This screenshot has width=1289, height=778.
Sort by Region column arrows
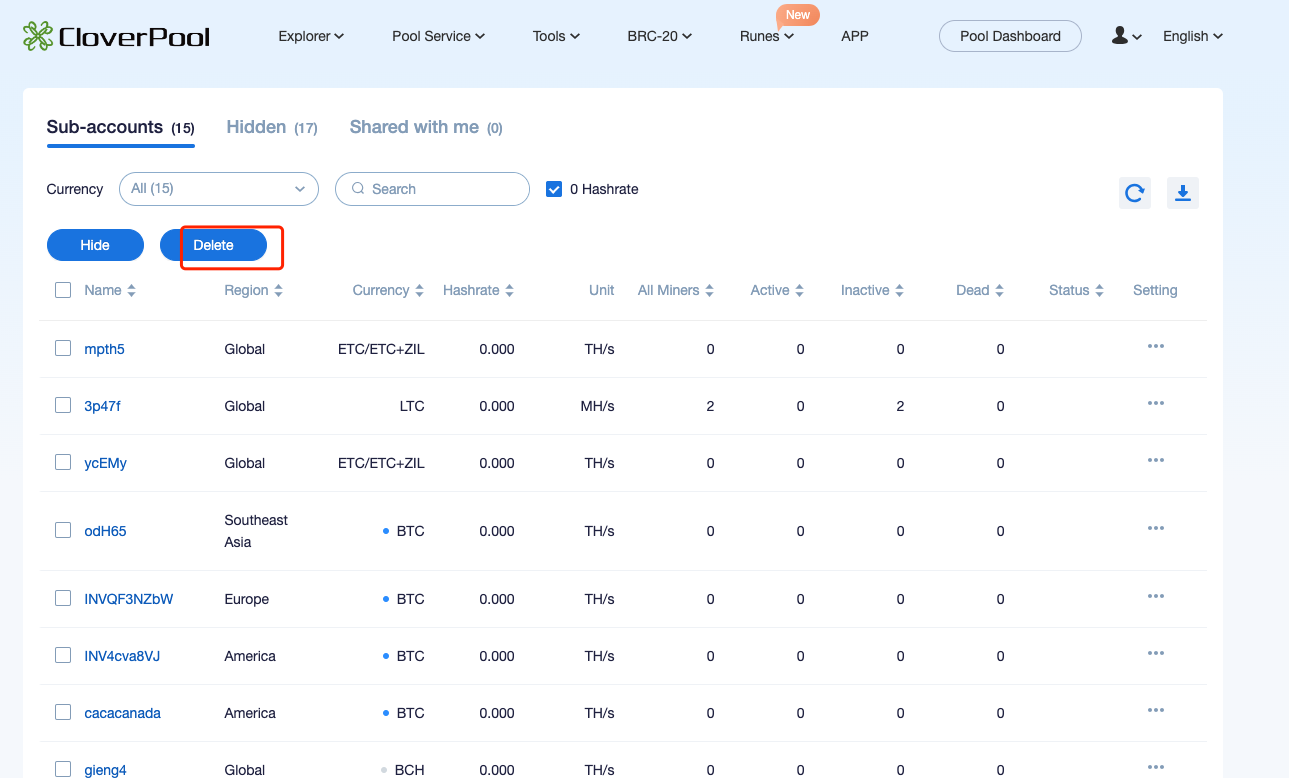tap(278, 290)
